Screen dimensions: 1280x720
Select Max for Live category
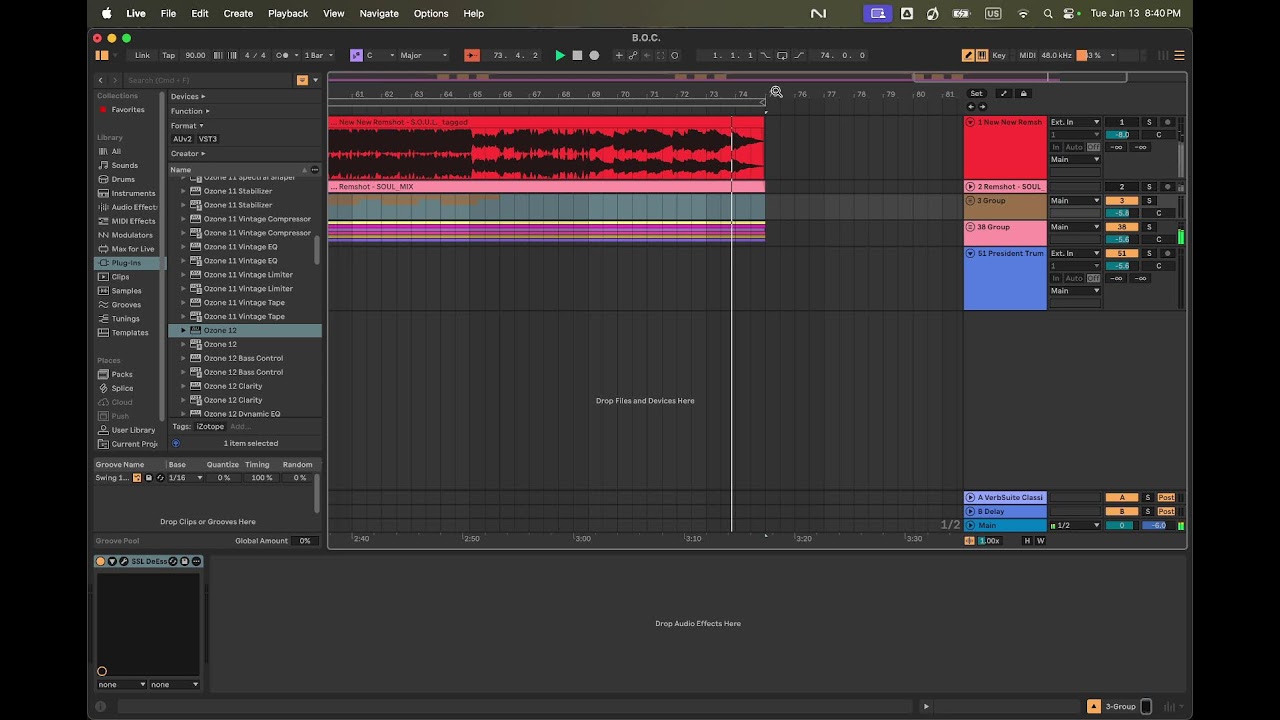click(133, 249)
